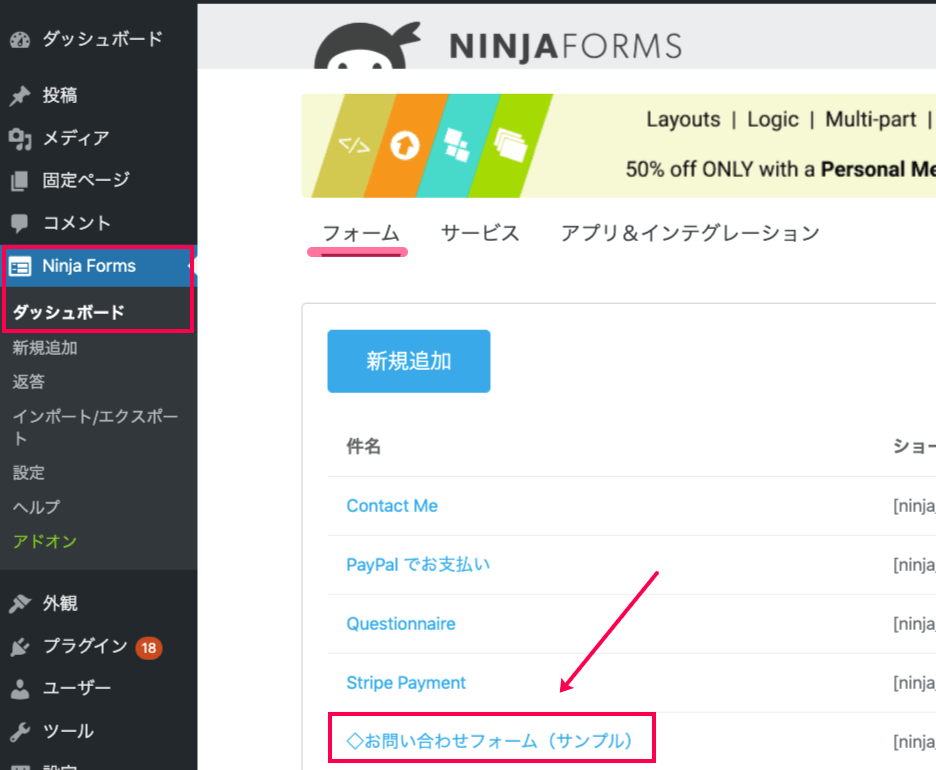
Task: Click the person icon beside ユーザー
Action: click(20, 689)
